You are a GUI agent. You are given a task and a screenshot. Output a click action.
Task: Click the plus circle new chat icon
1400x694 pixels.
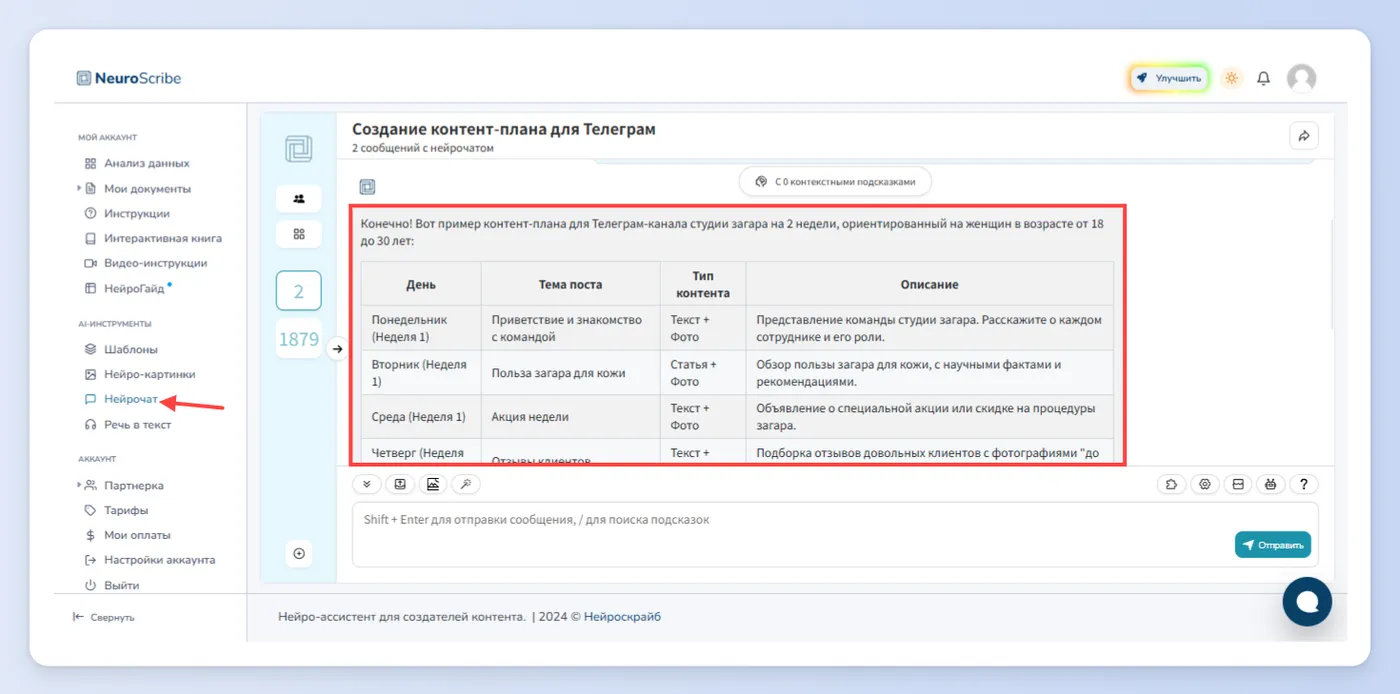(298, 554)
